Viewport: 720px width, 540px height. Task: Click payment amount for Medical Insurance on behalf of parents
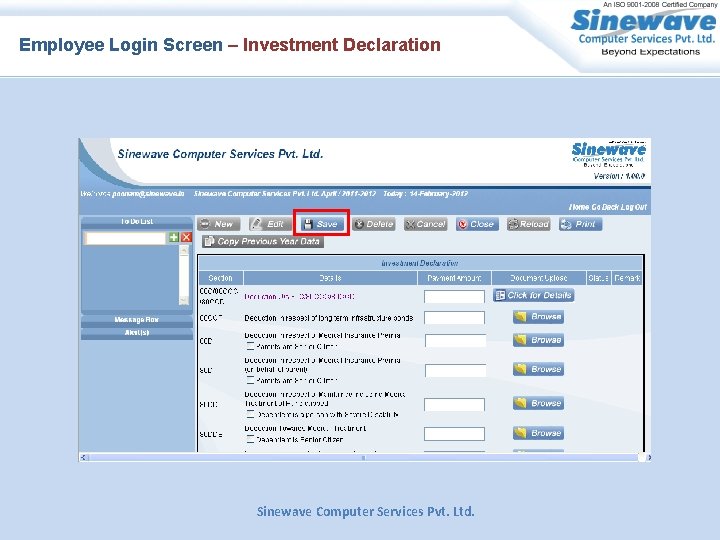pyautogui.click(x=455, y=371)
